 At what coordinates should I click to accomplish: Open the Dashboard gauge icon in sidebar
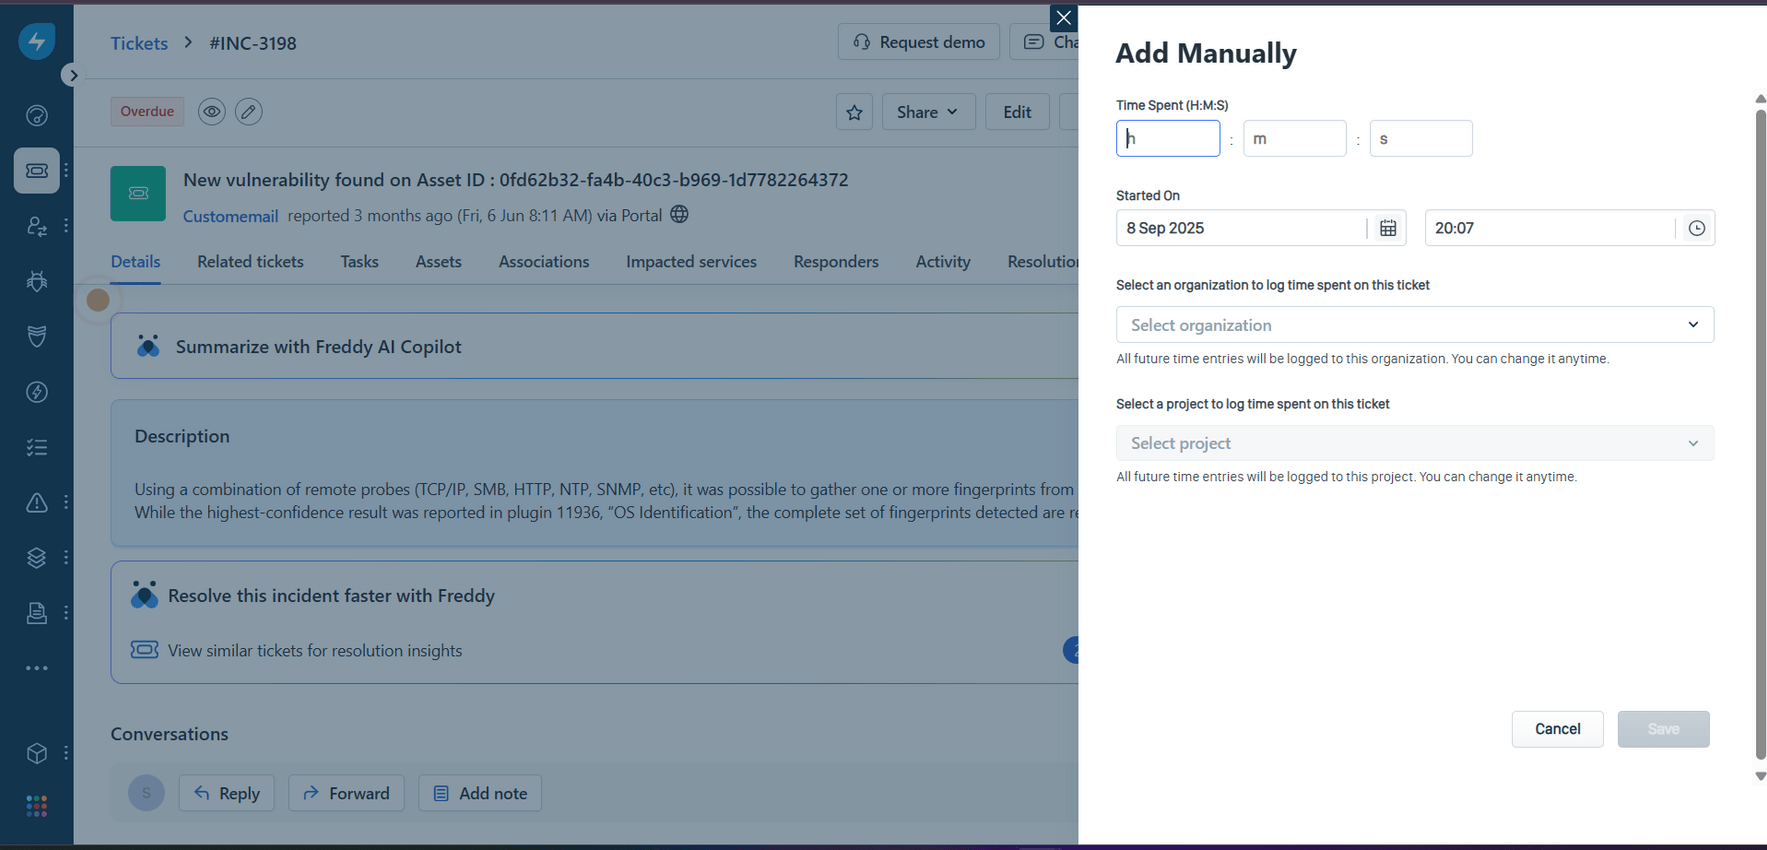pyautogui.click(x=37, y=116)
